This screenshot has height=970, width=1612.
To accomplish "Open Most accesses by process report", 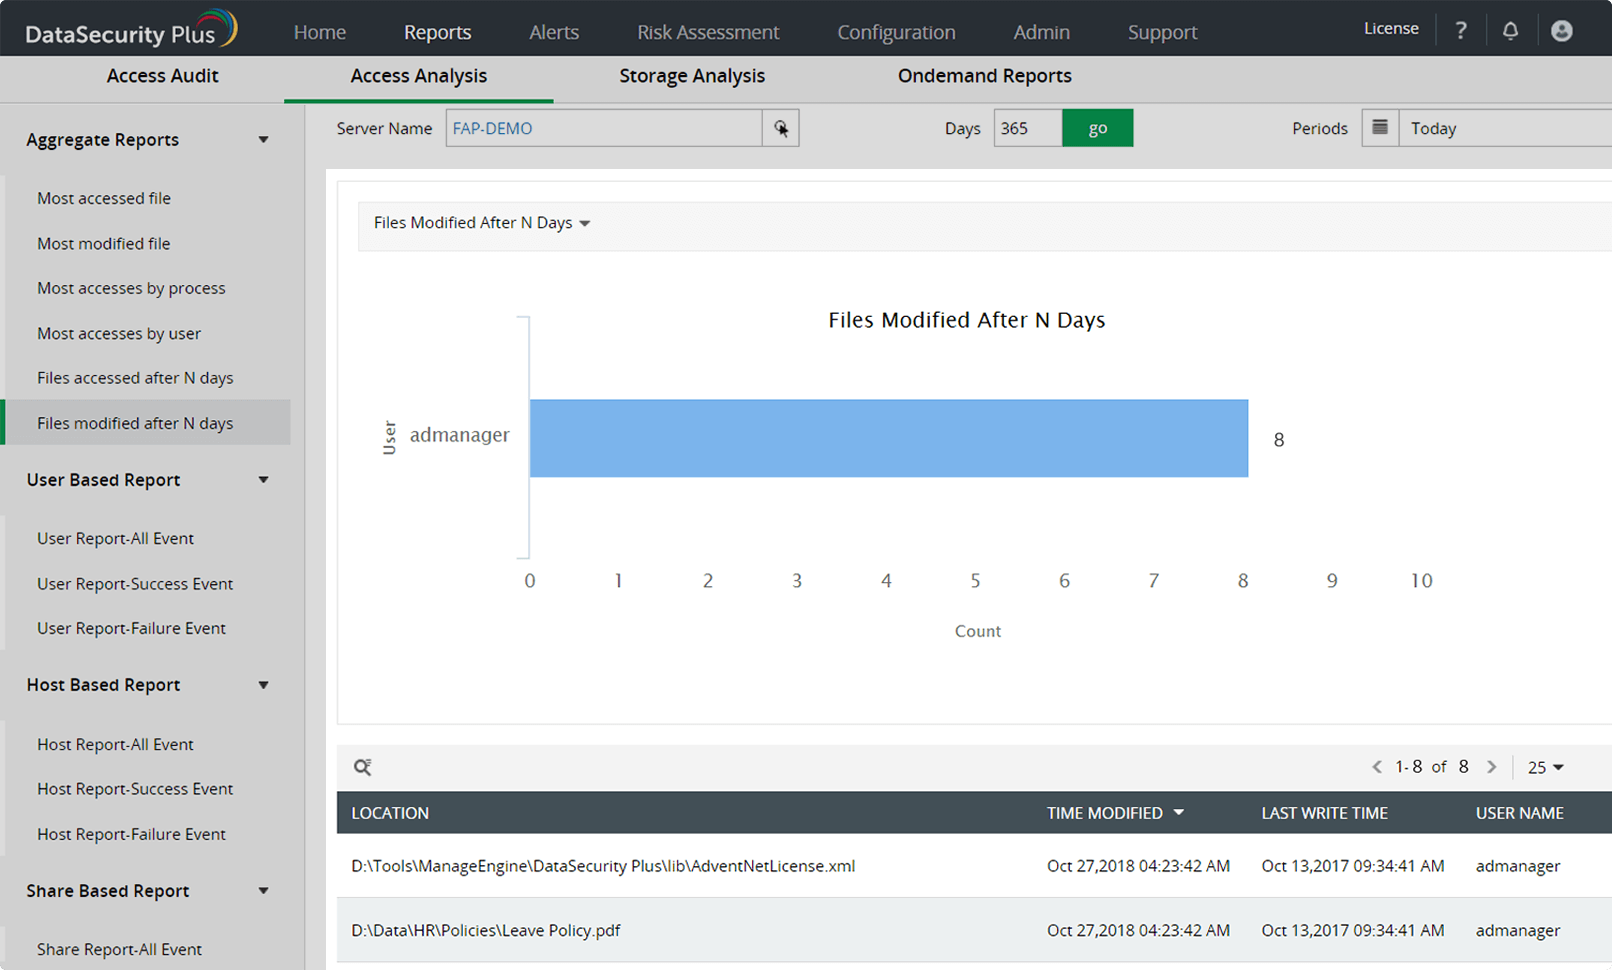I will [x=131, y=288].
